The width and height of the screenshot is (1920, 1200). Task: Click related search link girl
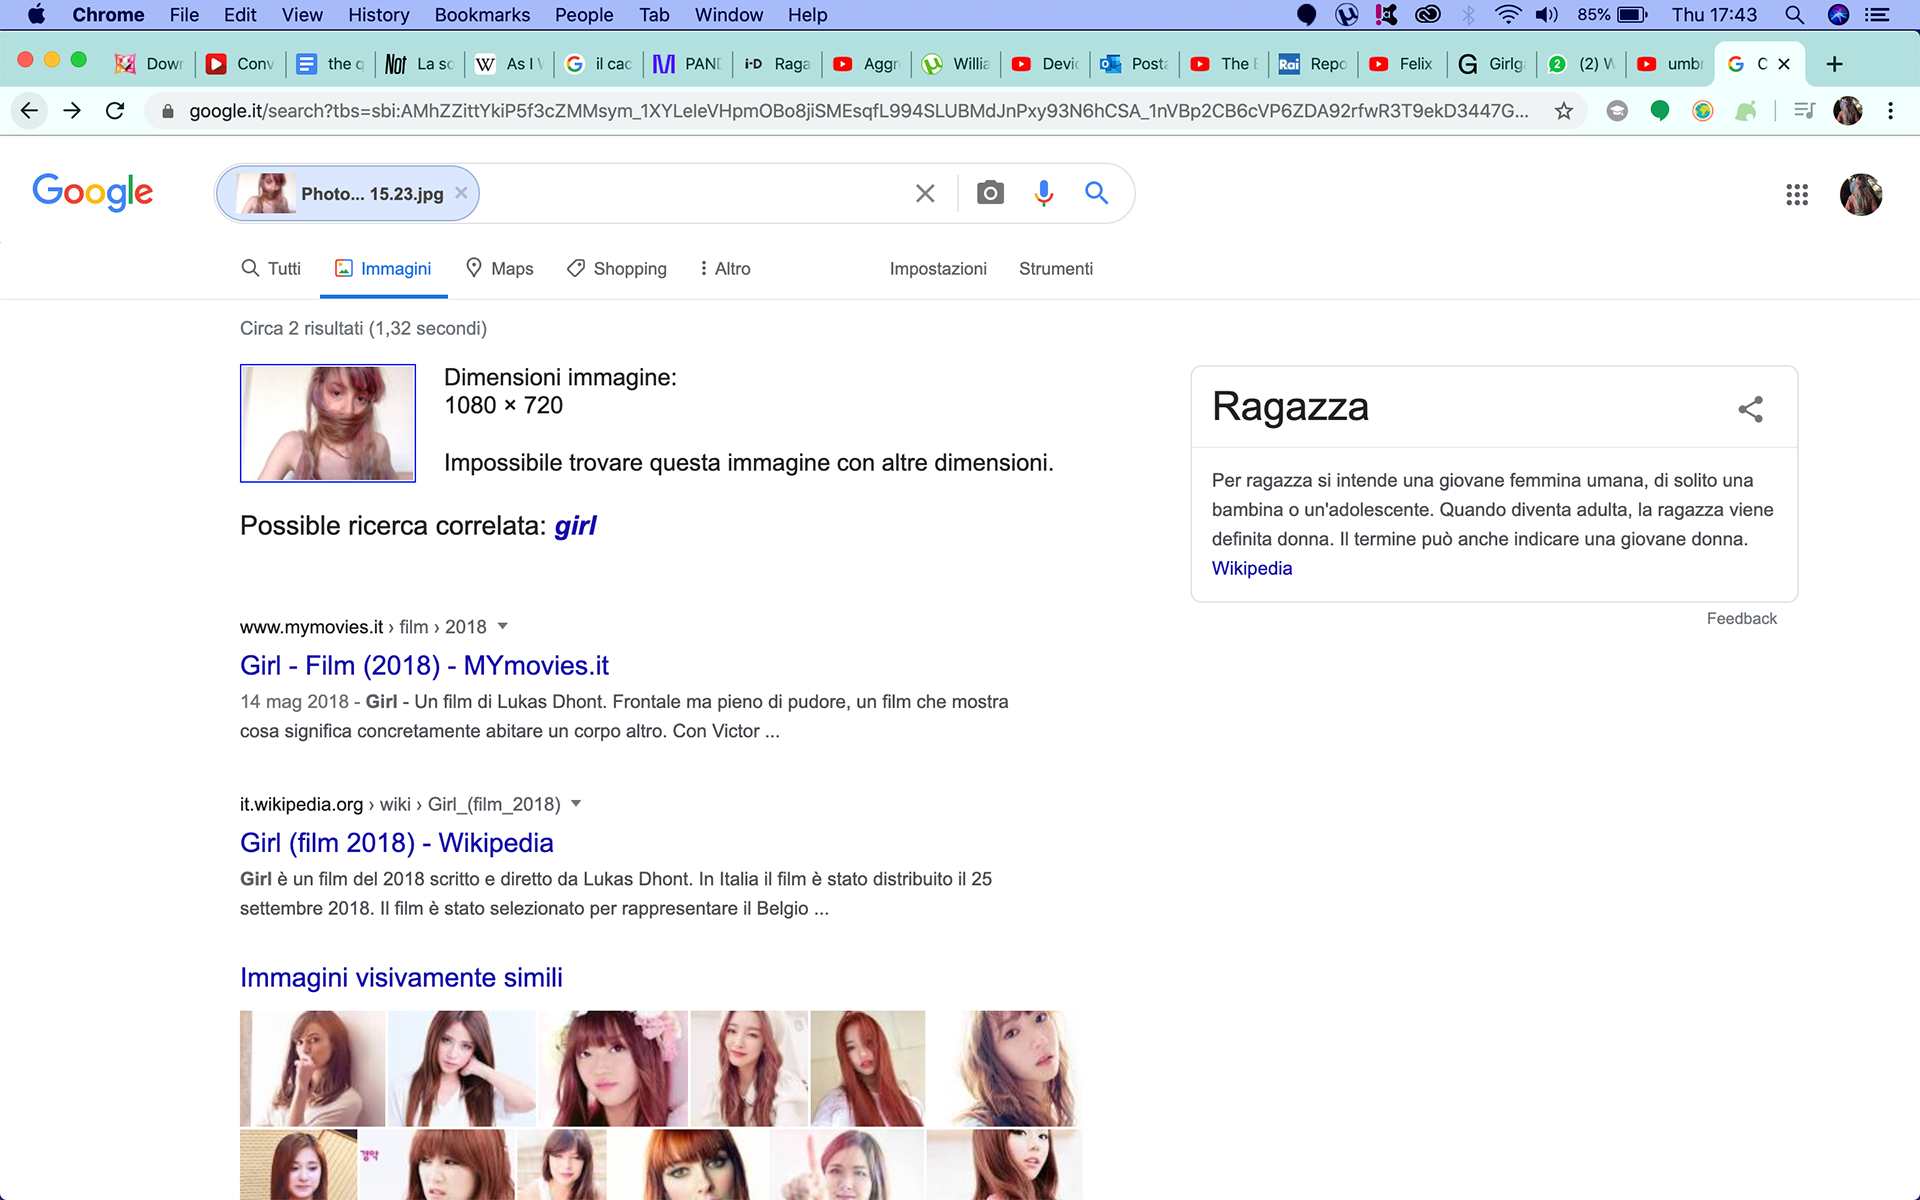pyautogui.click(x=575, y=526)
